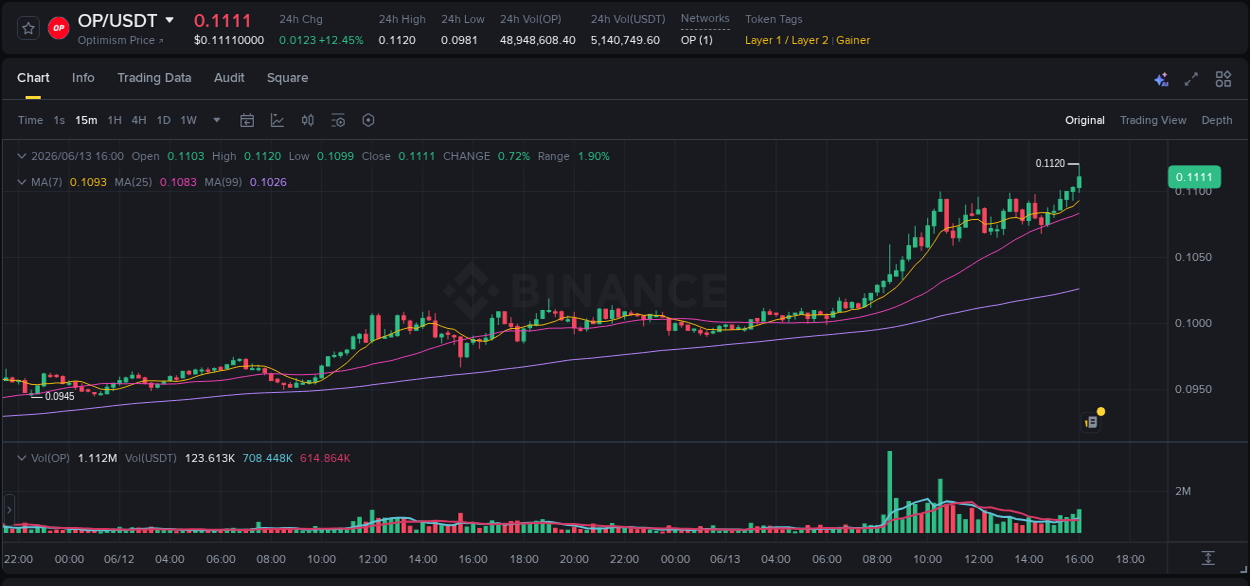Add OP/USDT to favorites with star icon
The height and width of the screenshot is (586, 1250).
[28, 28]
